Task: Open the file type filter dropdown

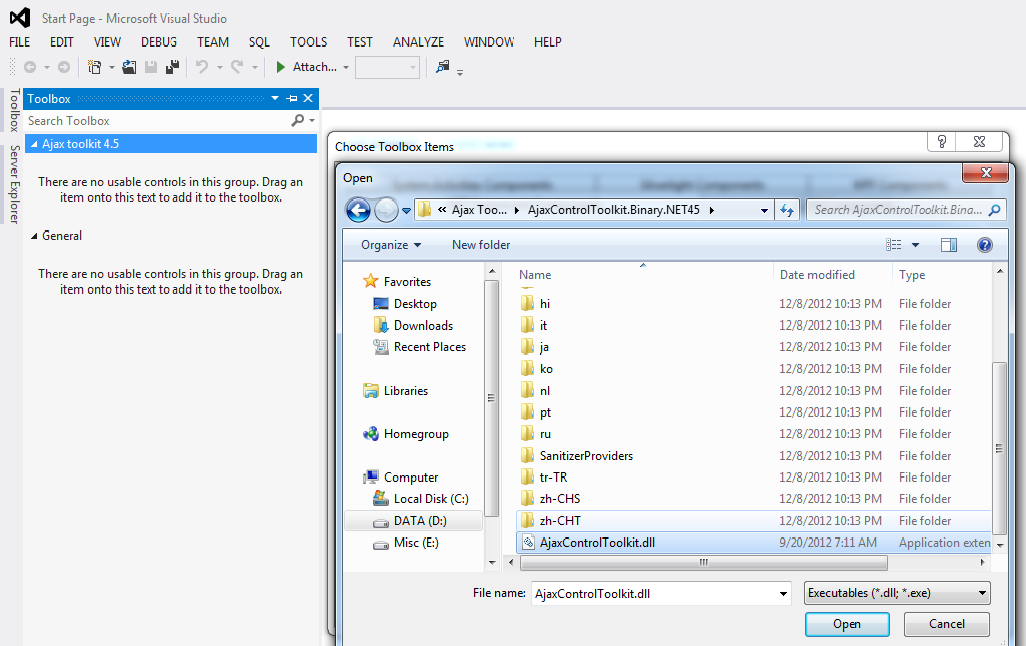Action: (x=897, y=593)
